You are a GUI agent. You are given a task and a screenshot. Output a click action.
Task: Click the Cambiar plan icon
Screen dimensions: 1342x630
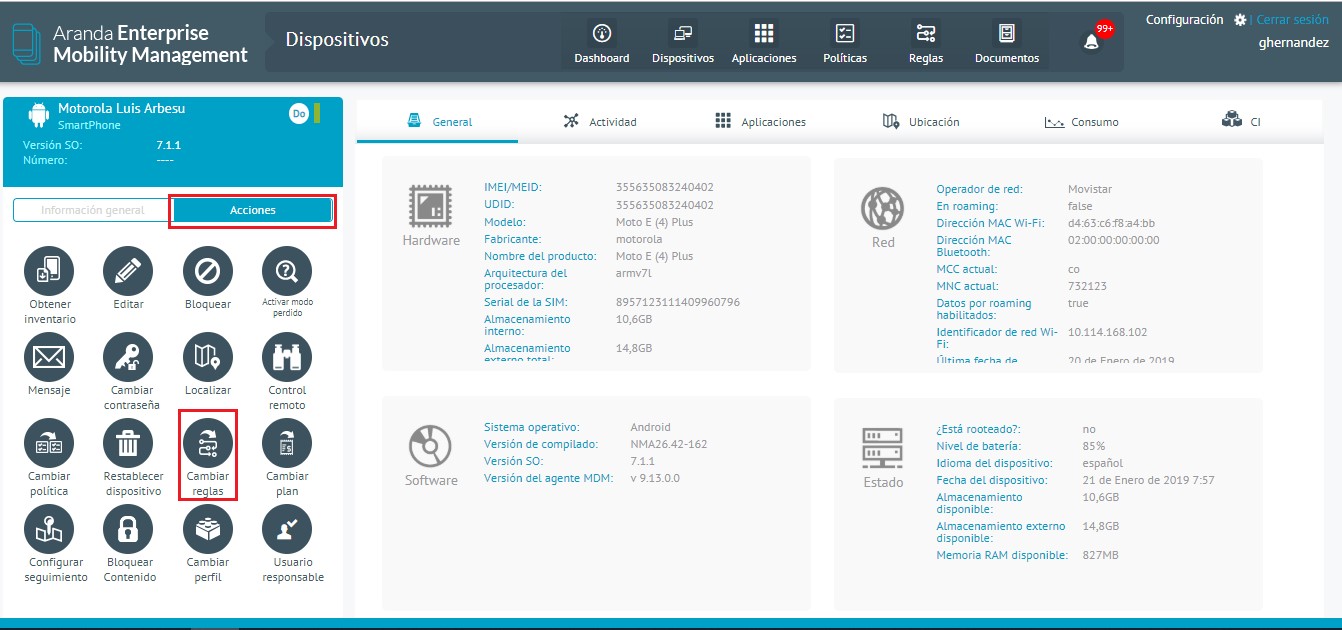pyautogui.click(x=287, y=443)
